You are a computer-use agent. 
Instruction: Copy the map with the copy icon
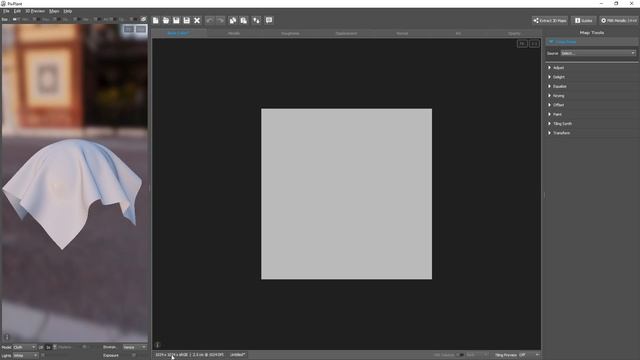pyautogui.click(x=233, y=20)
